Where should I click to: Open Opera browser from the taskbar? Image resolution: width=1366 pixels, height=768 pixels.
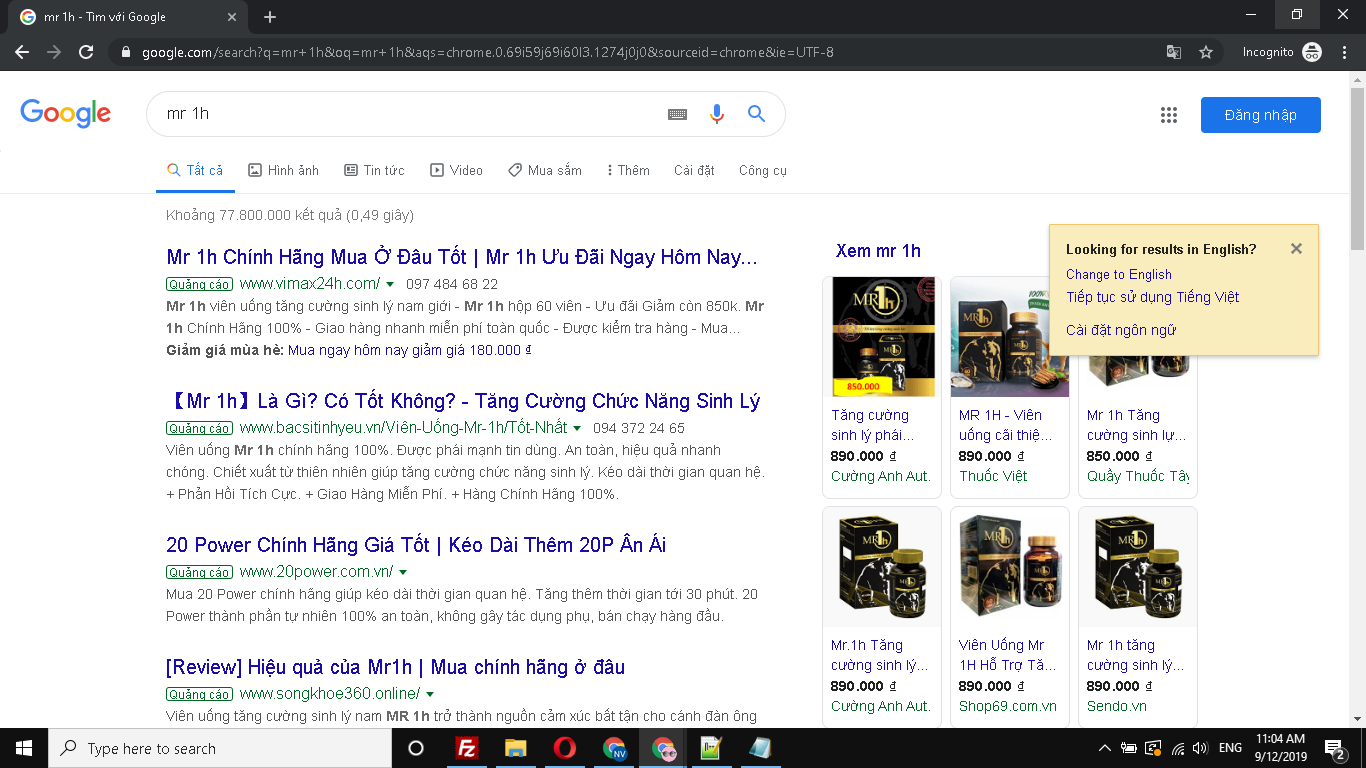tap(565, 748)
